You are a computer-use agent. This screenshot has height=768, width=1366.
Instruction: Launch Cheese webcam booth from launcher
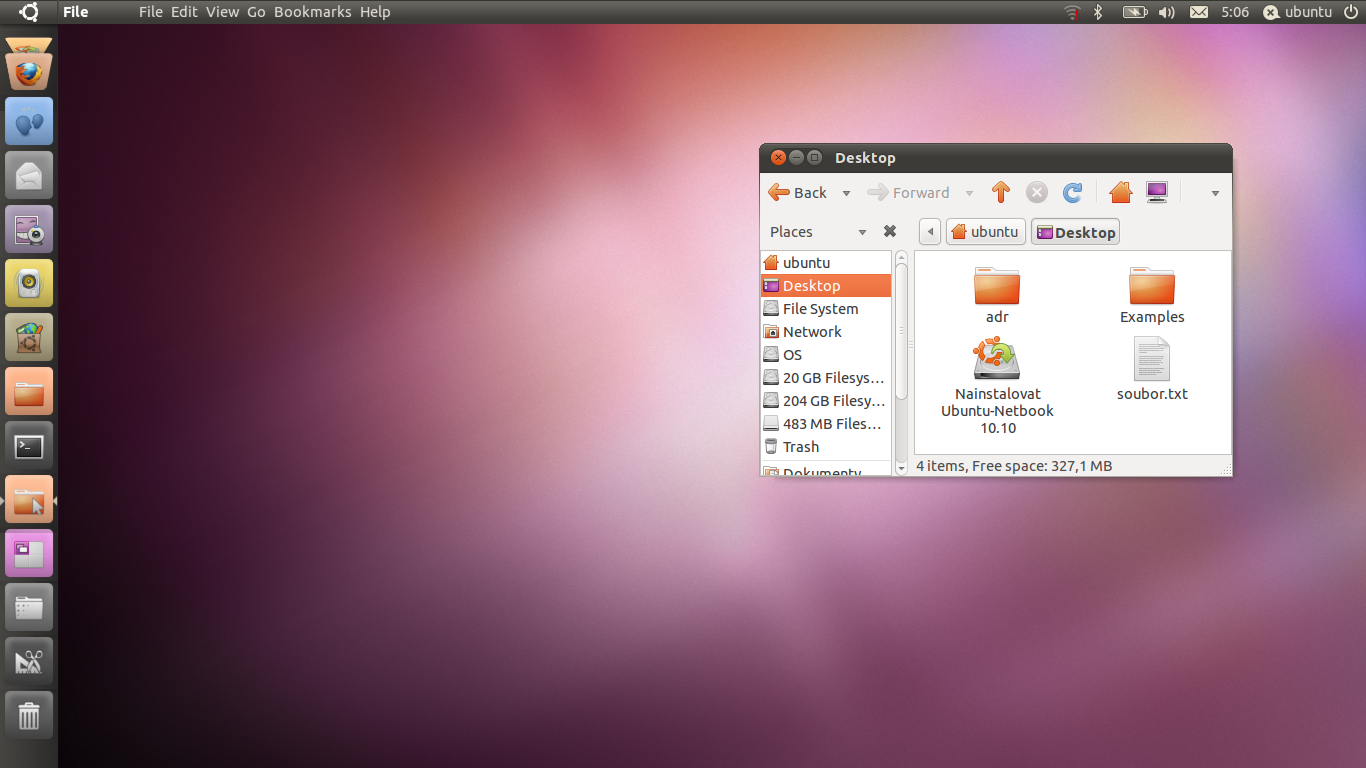point(29,229)
